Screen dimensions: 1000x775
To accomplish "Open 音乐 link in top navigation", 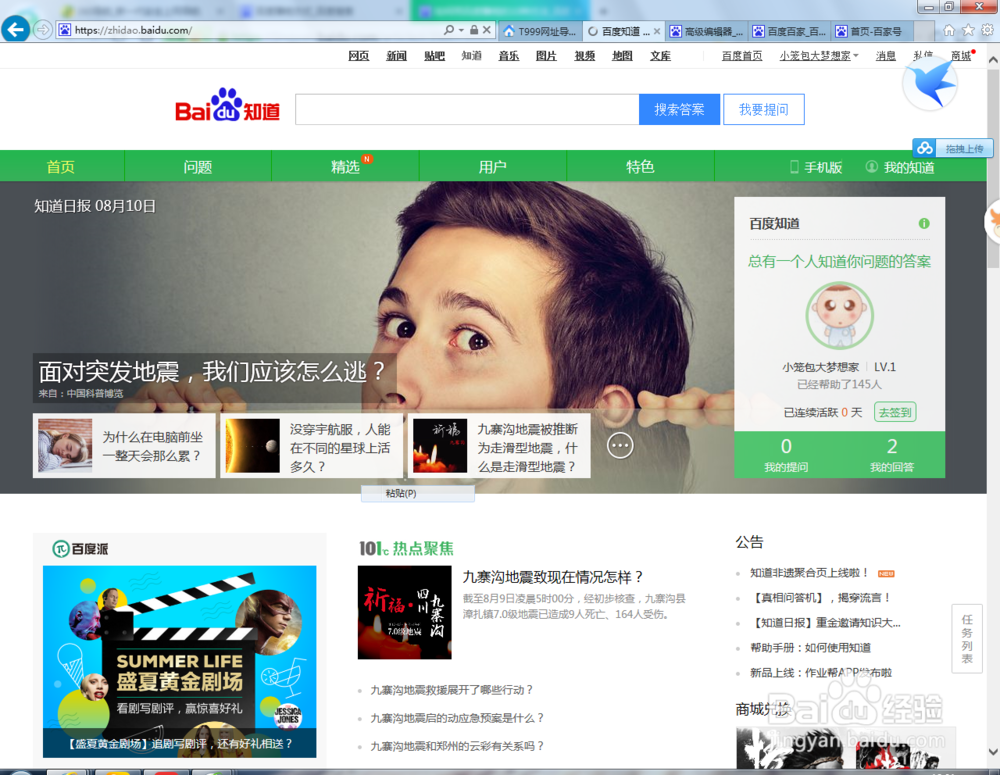I will 508,56.
